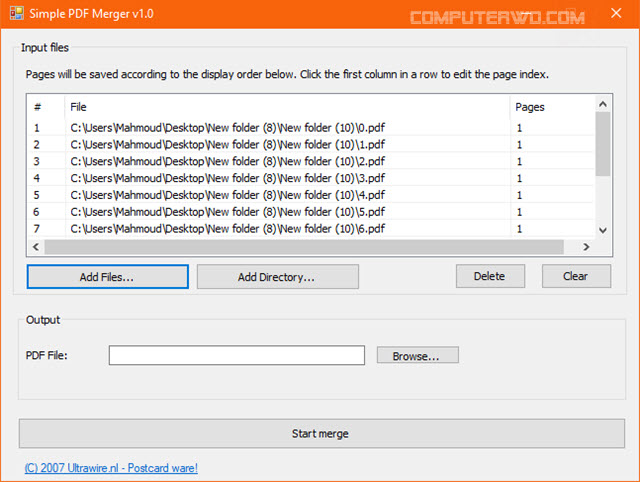Screen dimensions: 640x482
Task: Select the row for file 5.pdf
Action: pyautogui.click(x=310, y=212)
